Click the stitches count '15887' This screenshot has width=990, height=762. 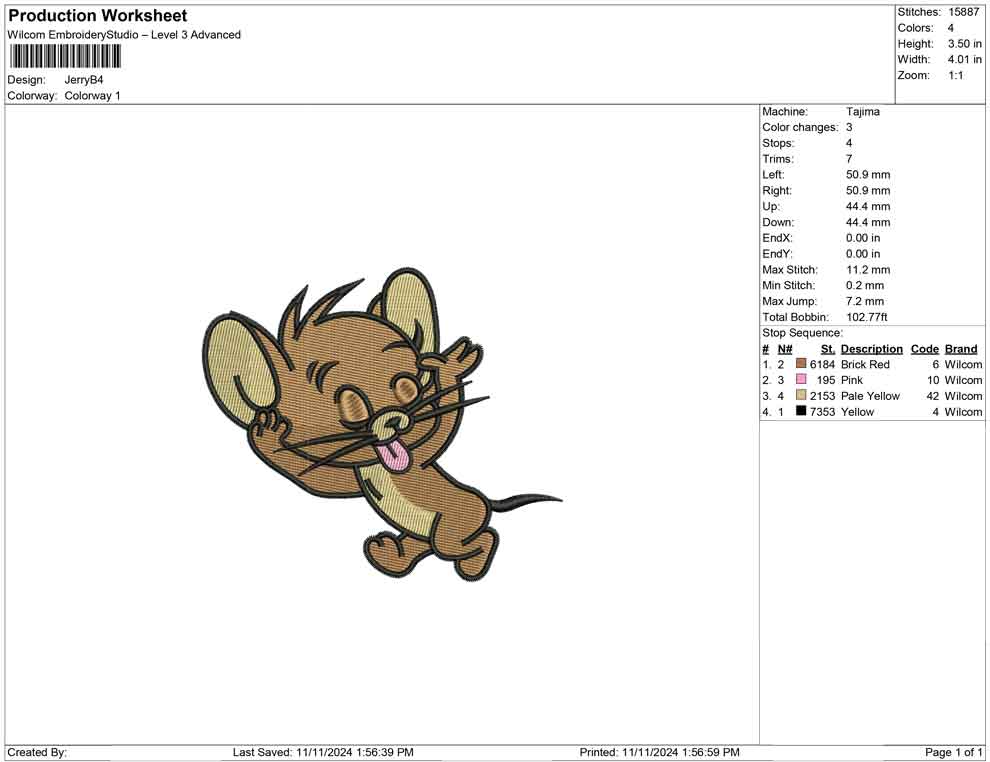pos(963,12)
